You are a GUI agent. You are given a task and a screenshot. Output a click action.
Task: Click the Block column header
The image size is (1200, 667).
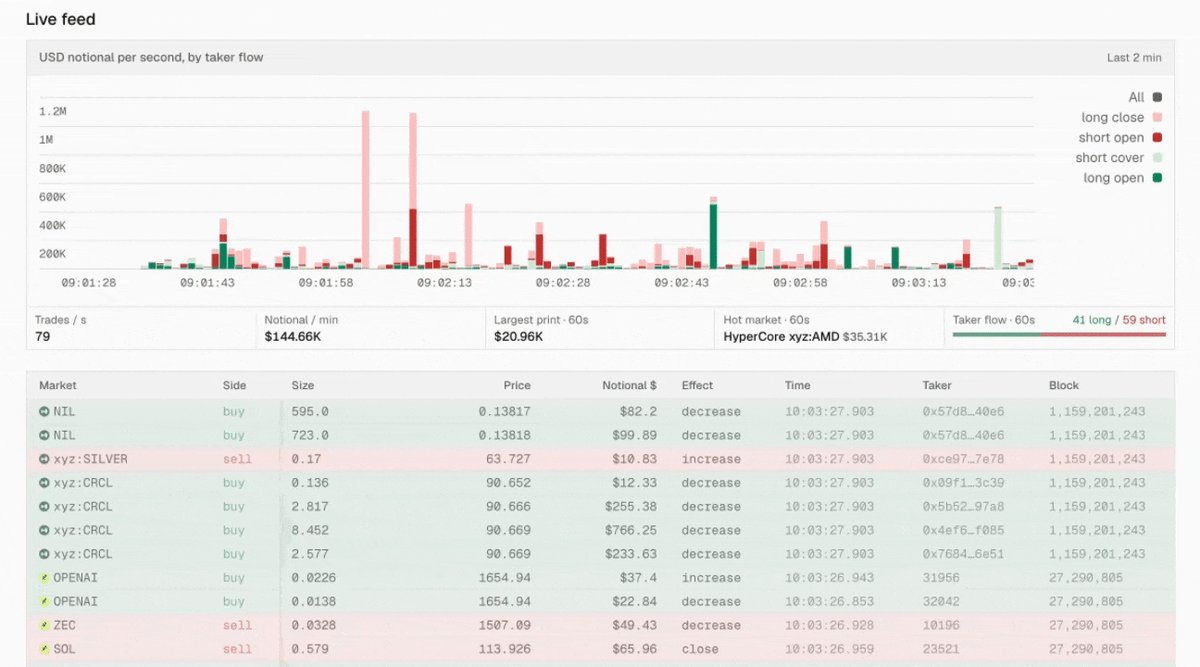pyautogui.click(x=1064, y=385)
